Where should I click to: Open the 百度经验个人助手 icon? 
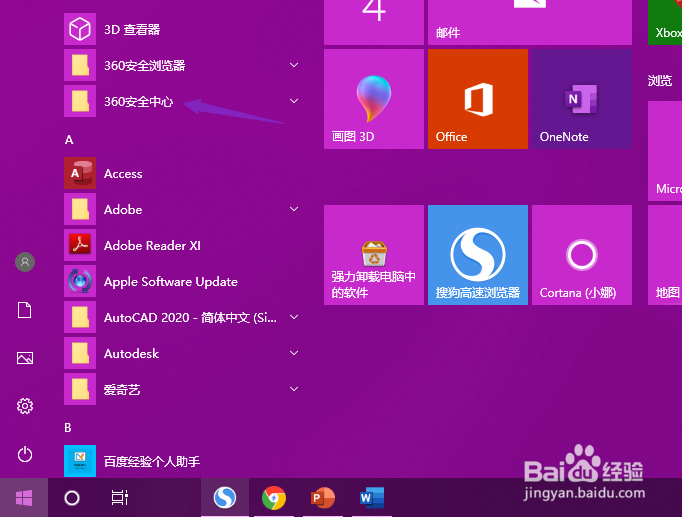pyautogui.click(x=80, y=461)
